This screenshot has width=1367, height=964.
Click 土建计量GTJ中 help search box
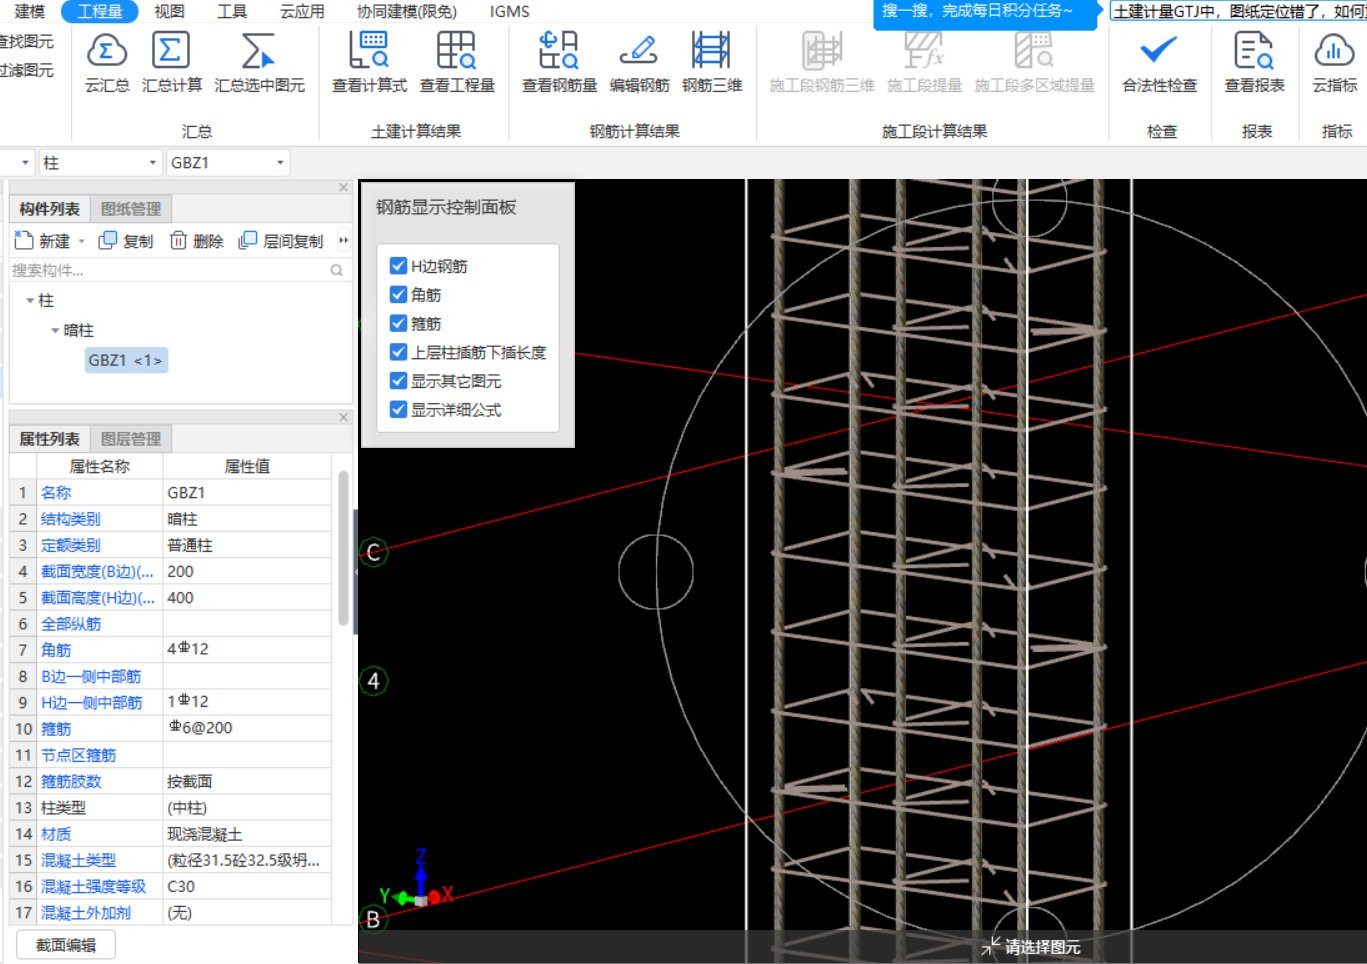pyautogui.click(x=1238, y=11)
